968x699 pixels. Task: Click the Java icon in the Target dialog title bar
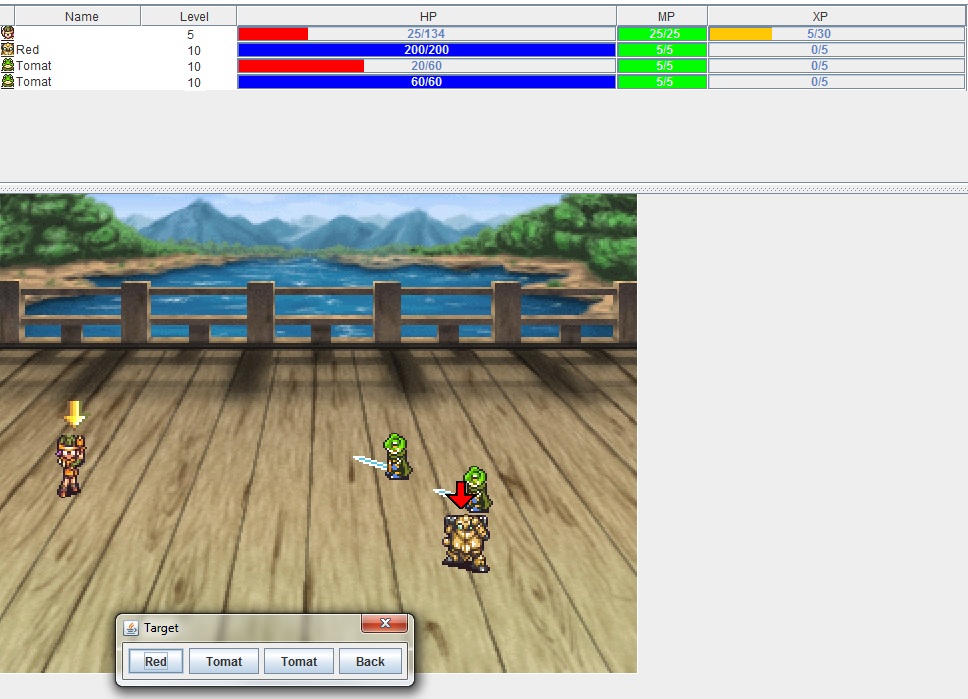pos(131,628)
